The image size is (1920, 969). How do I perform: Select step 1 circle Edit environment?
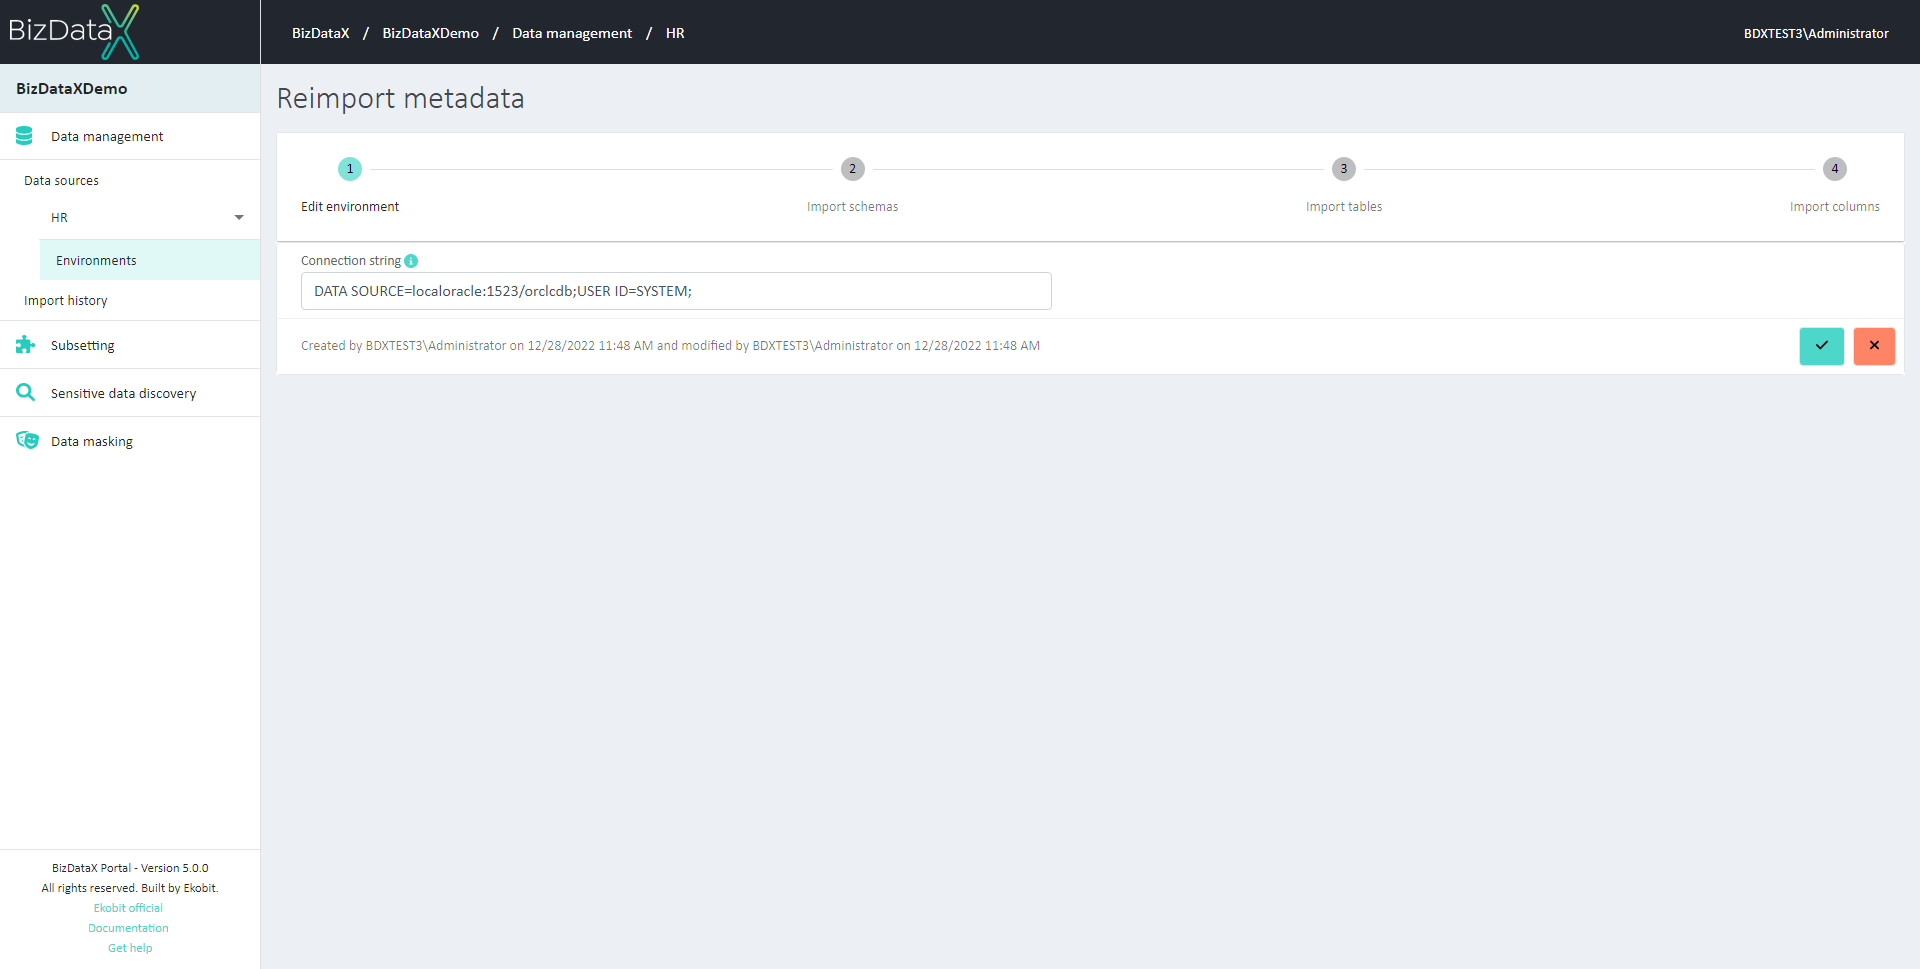pyautogui.click(x=350, y=169)
